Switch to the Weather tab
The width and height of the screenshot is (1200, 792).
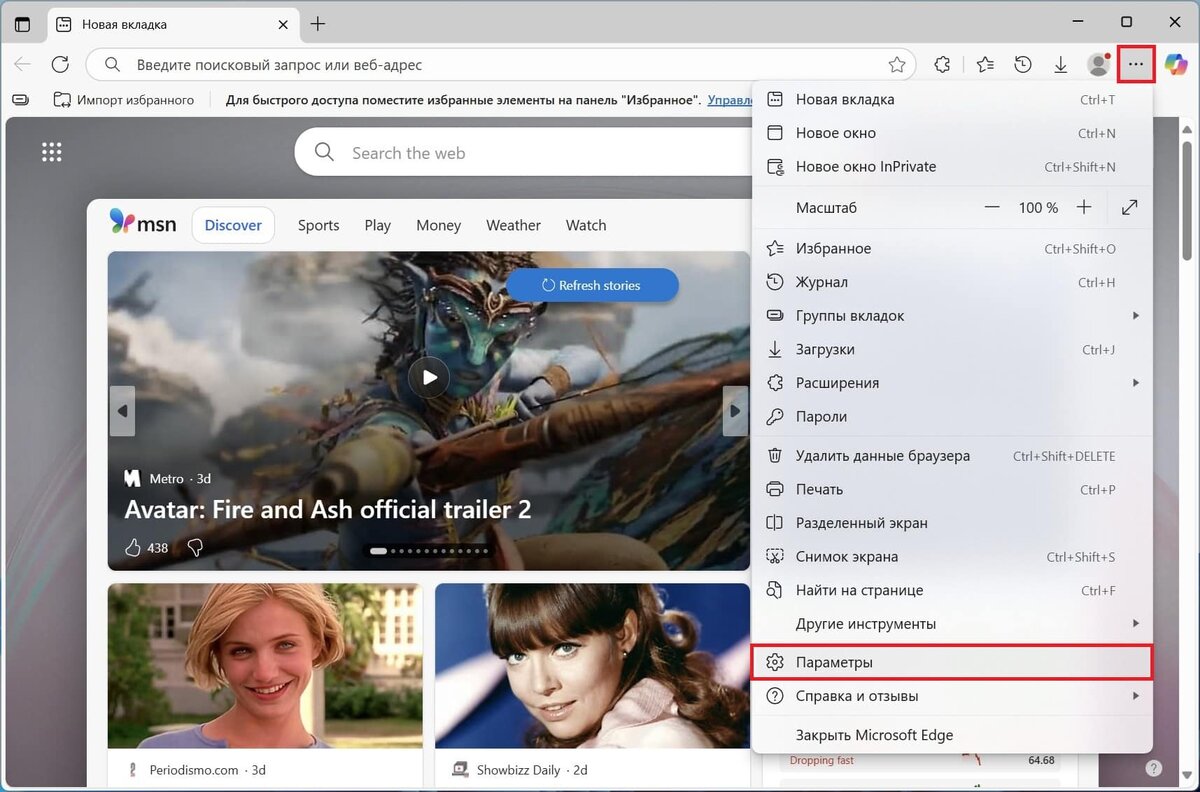tap(513, 225)
